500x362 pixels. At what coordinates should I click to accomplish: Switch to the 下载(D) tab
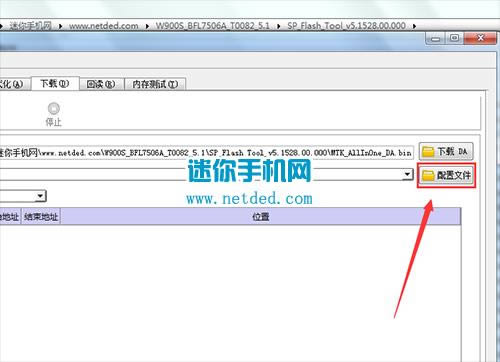pos(55,83)
